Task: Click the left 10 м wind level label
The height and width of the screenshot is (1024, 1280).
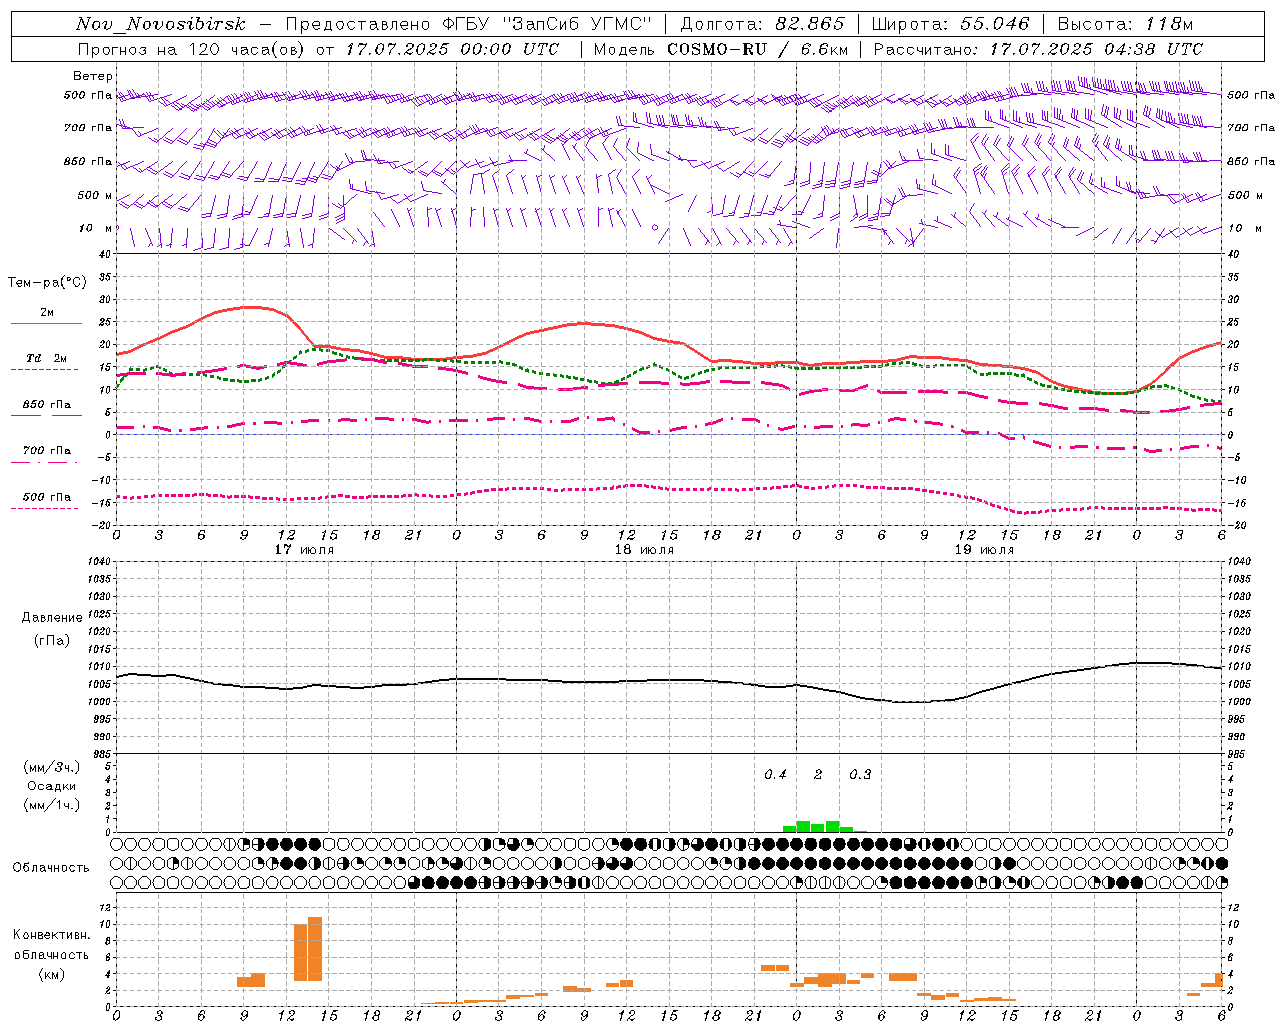Action: point(96,228)
